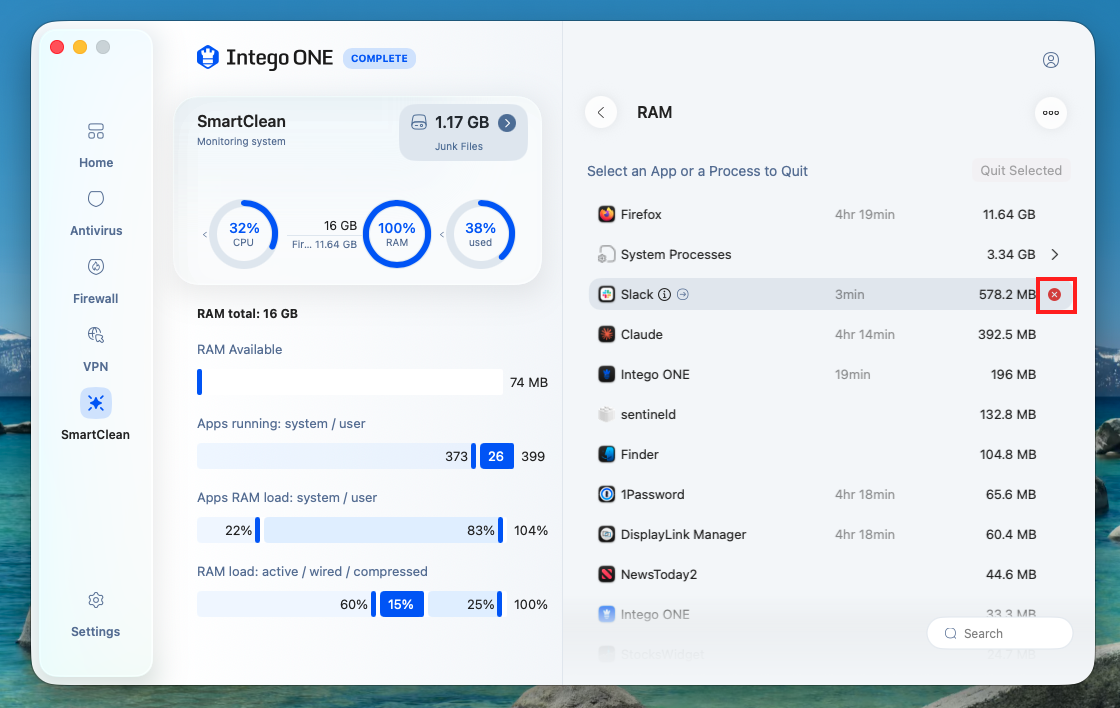Open the Firewall section

pyautogui.click(x=96, y=281)
